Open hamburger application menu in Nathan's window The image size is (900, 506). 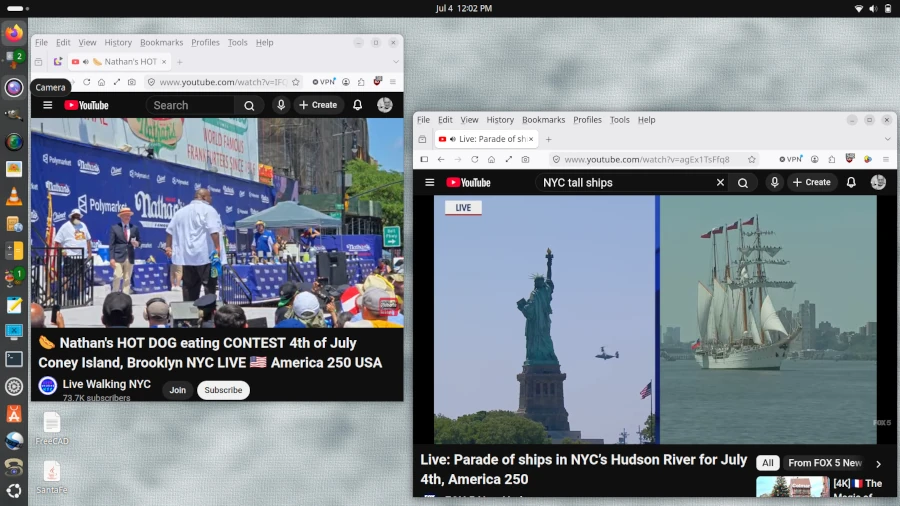[x=393, y=82]
